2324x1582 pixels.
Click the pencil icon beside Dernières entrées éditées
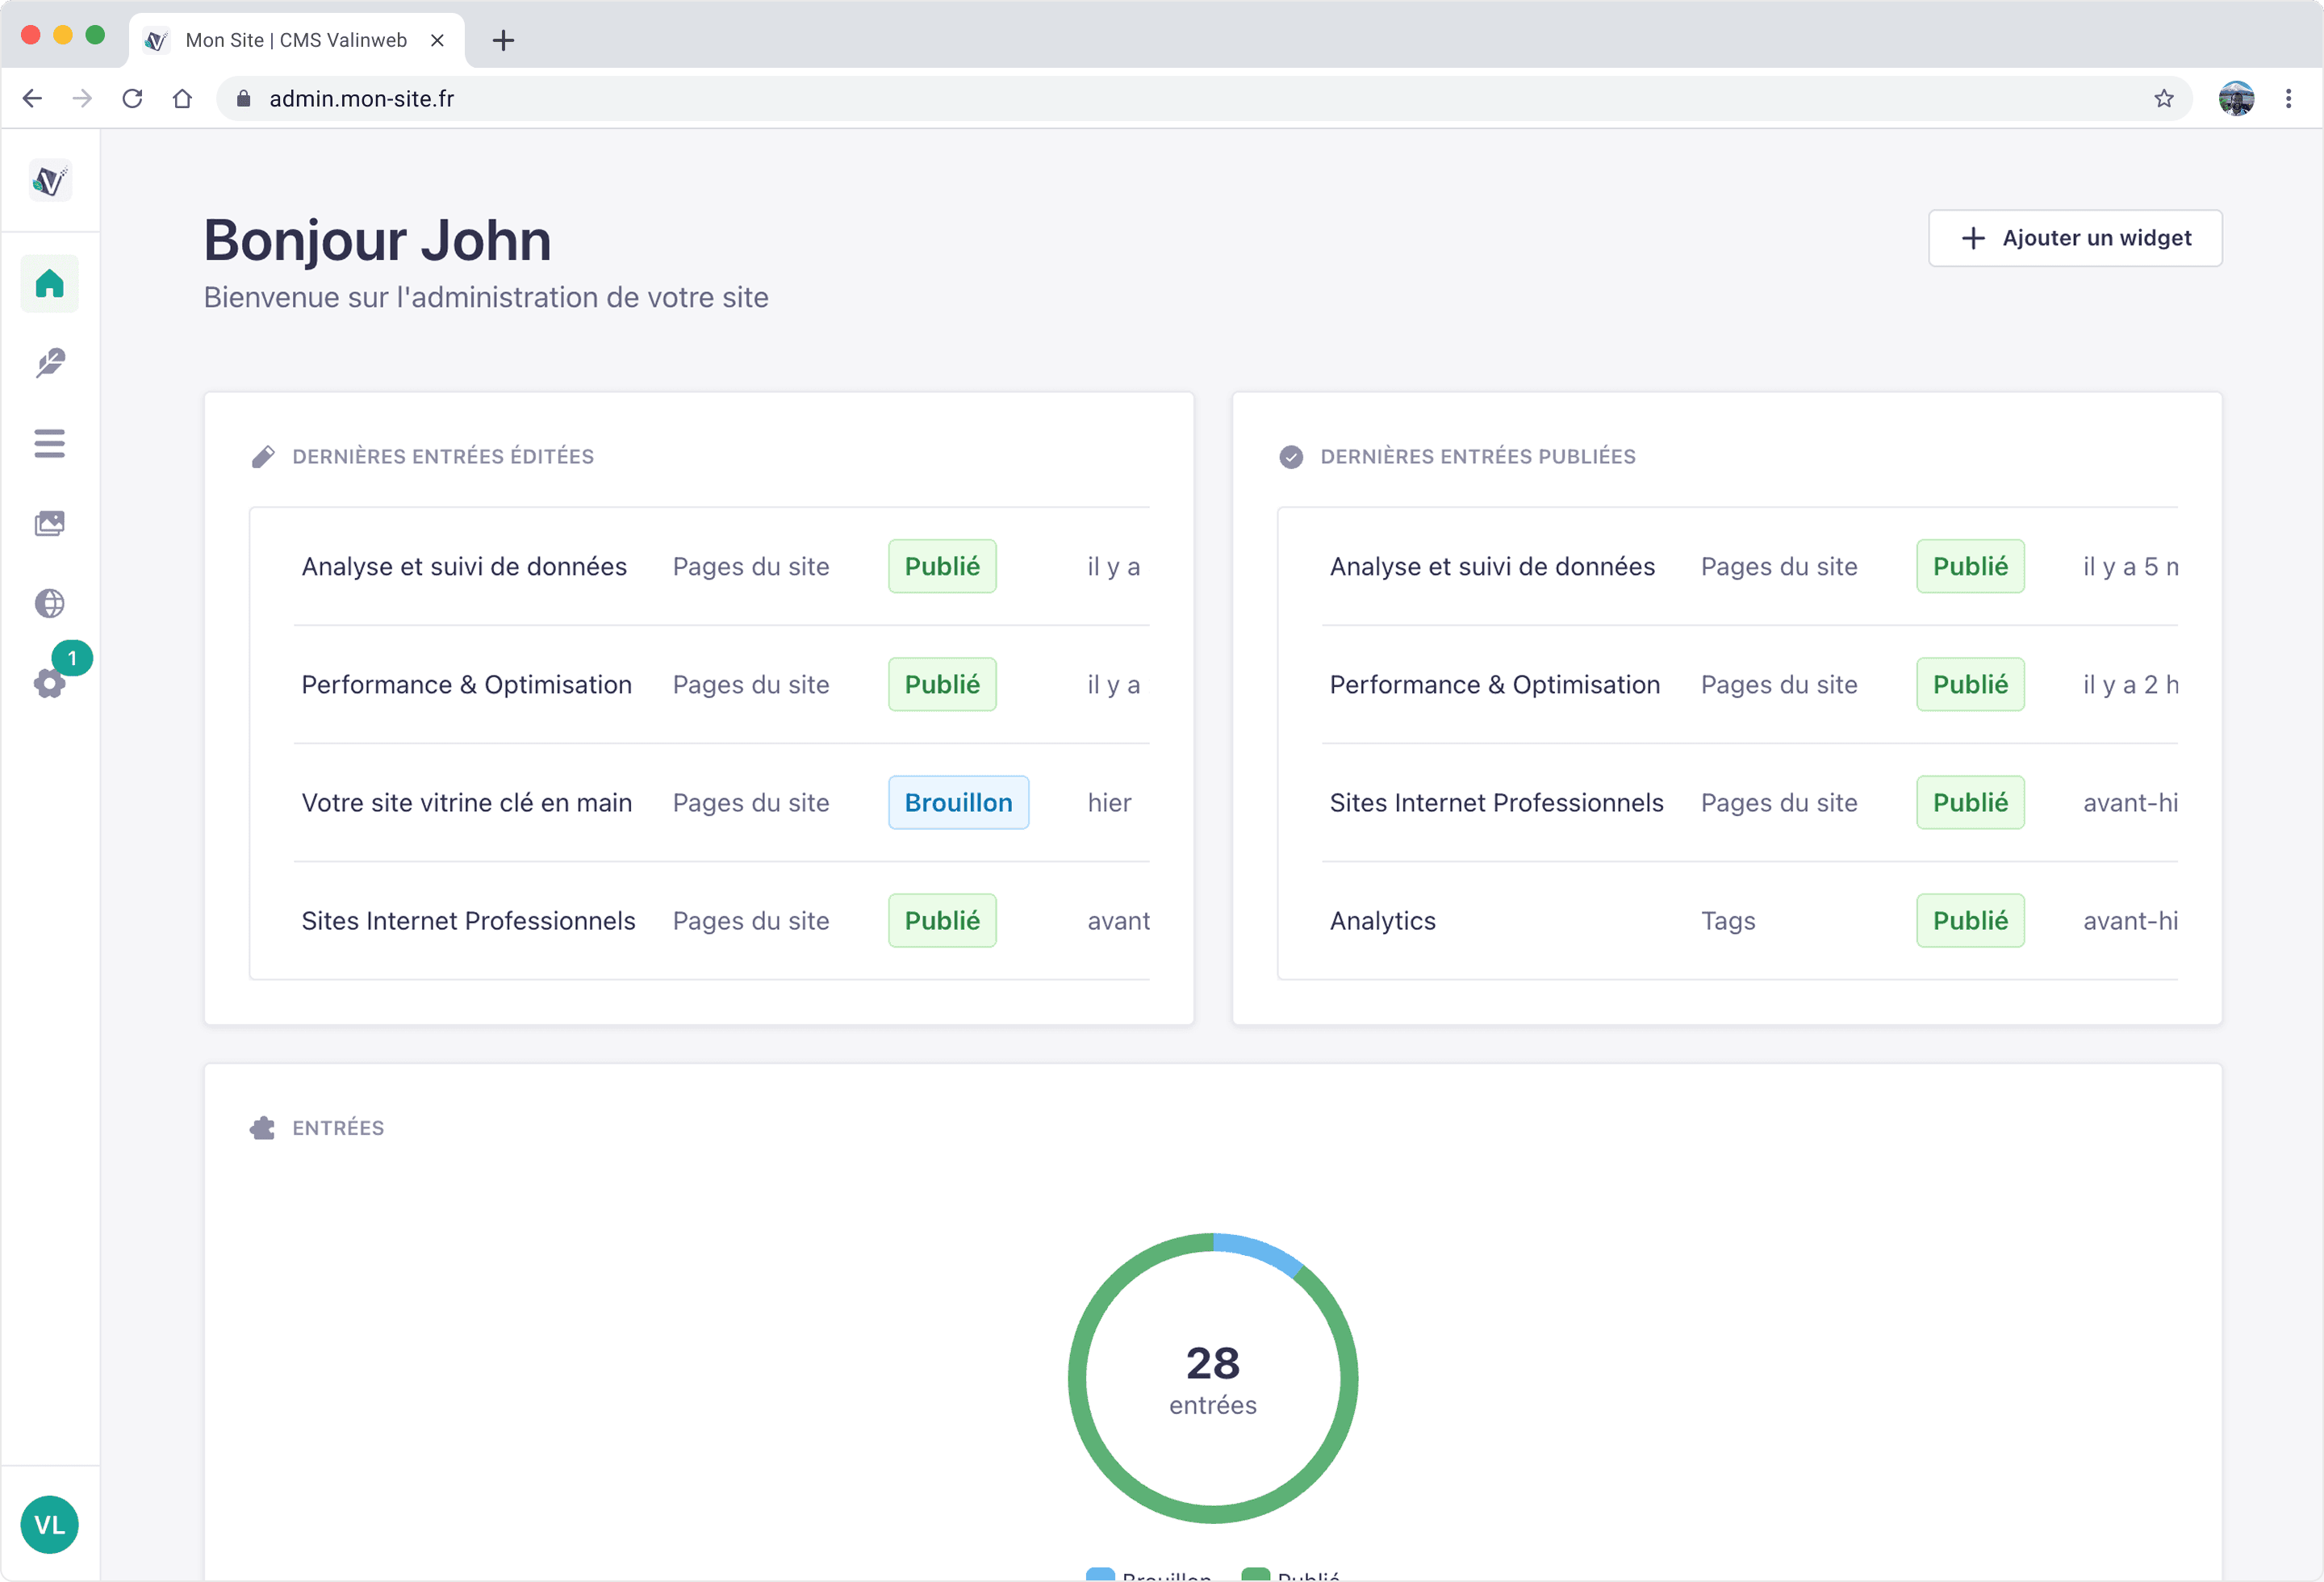click(x=263, y=457)
